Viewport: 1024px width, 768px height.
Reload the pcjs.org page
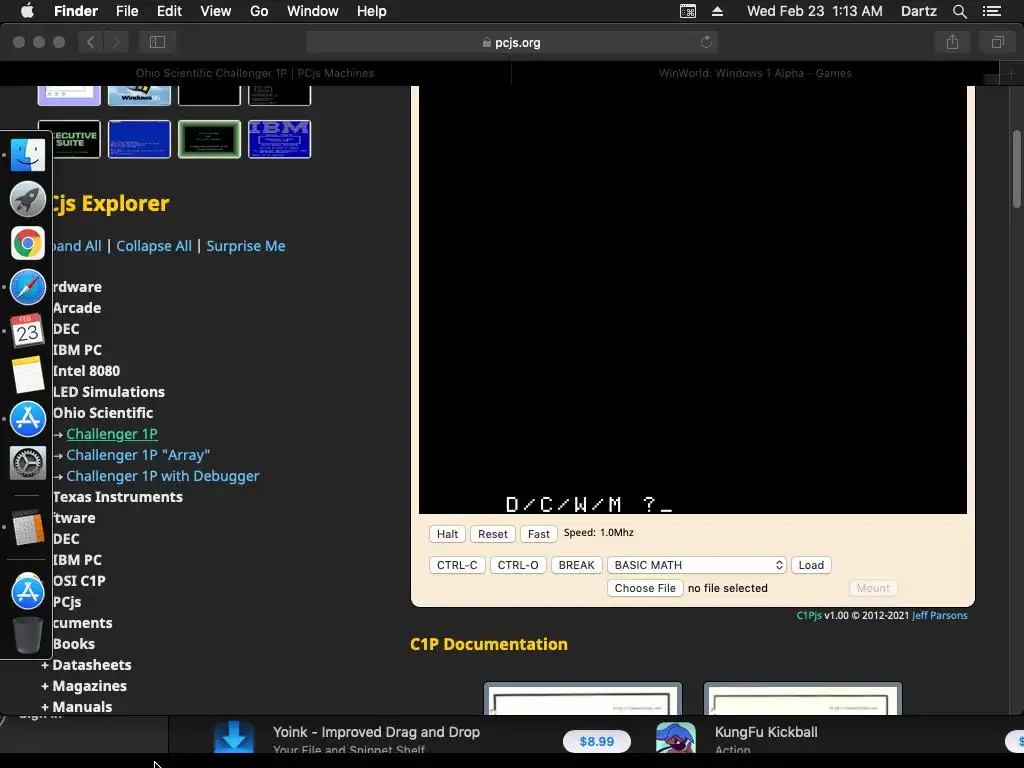coord(706,42)
